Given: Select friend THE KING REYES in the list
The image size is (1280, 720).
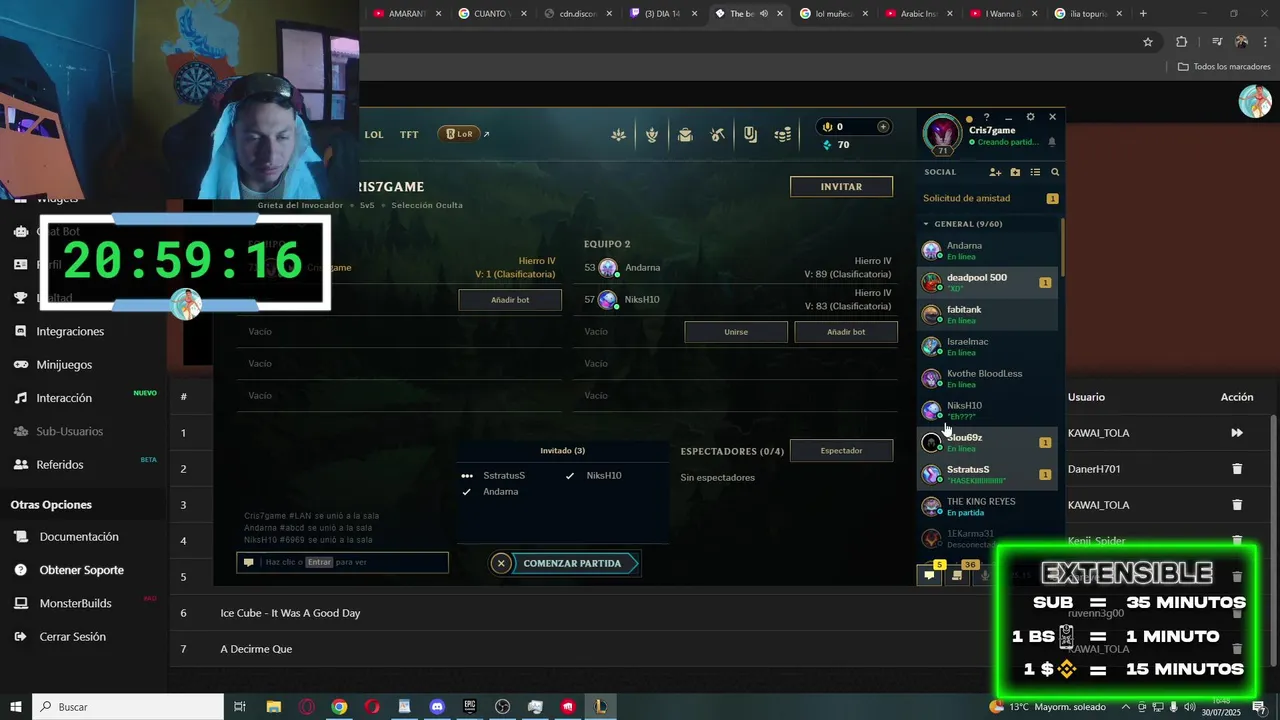Looking at the screenshot, I should click(x=987, y=506).
